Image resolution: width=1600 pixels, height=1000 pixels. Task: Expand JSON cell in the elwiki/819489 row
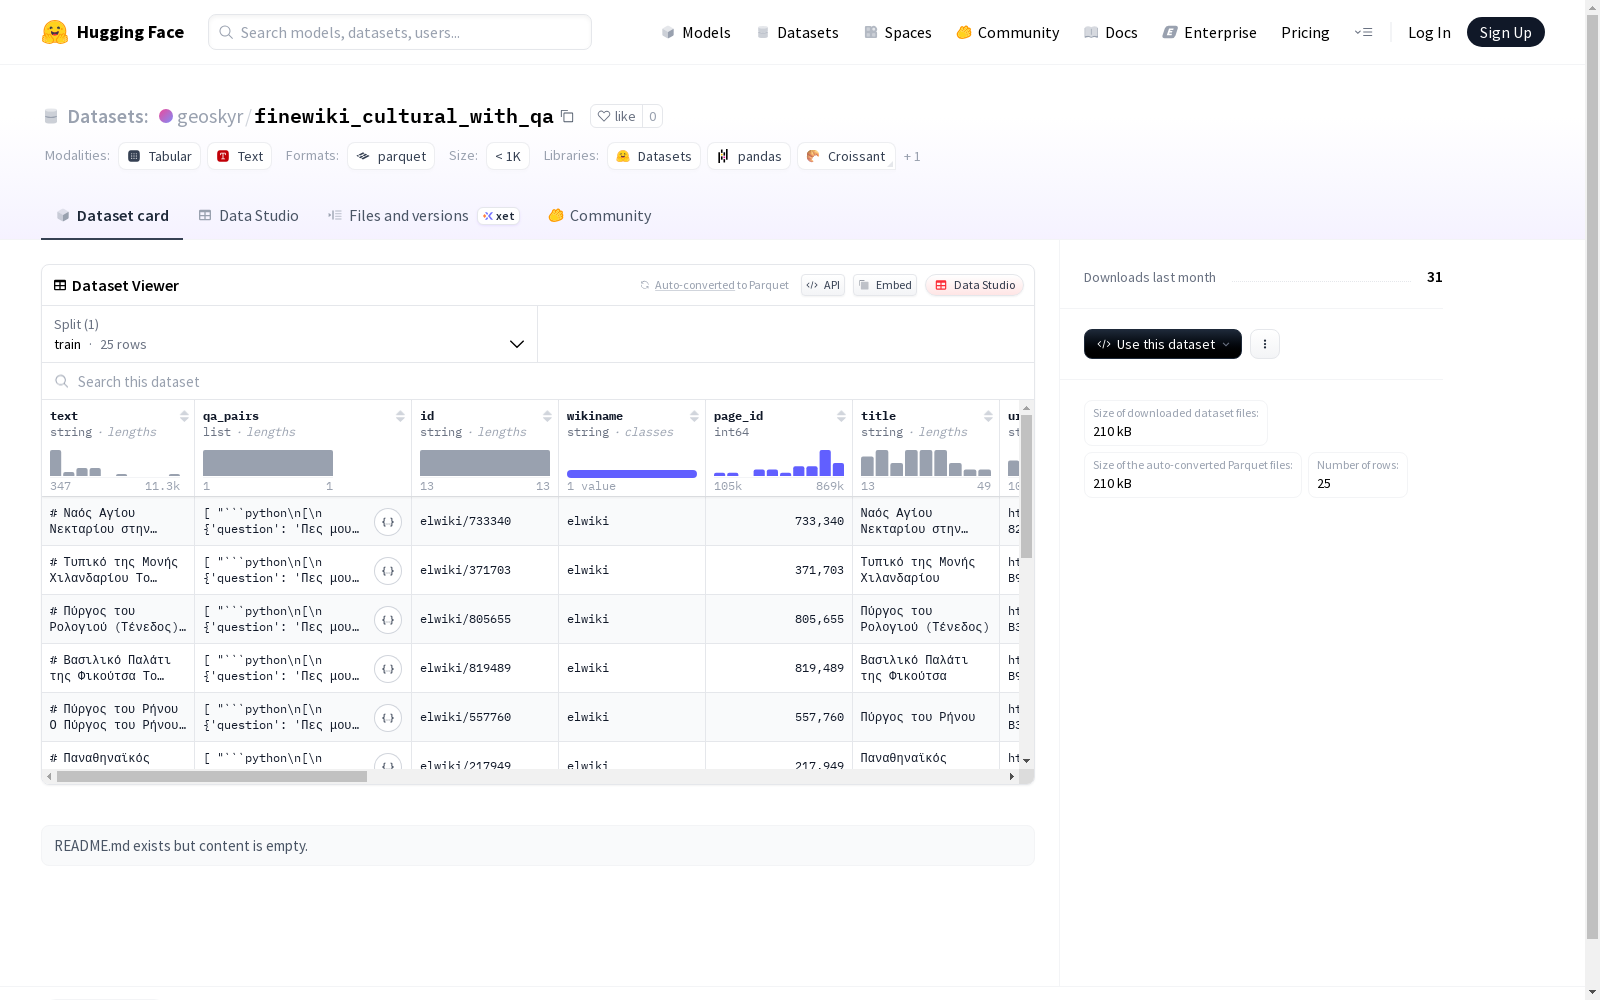388,669
